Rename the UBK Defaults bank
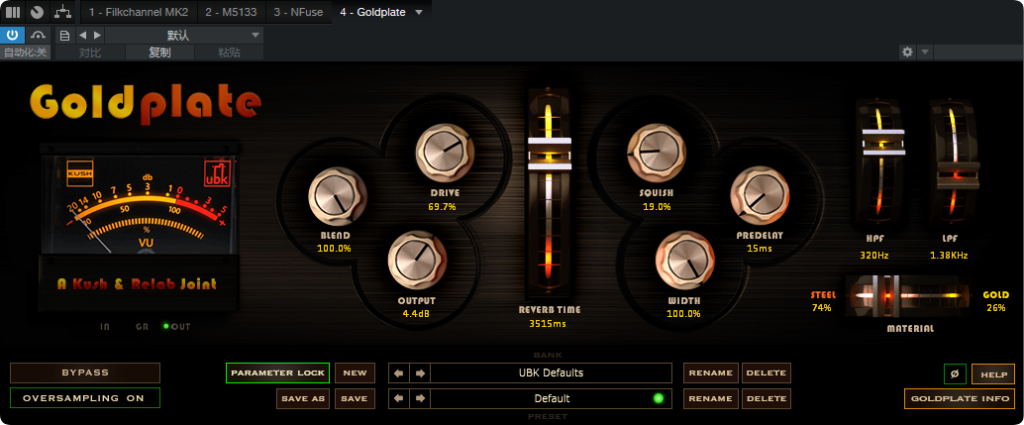This screenshot has width=1024, height=425. coord(711,373)
